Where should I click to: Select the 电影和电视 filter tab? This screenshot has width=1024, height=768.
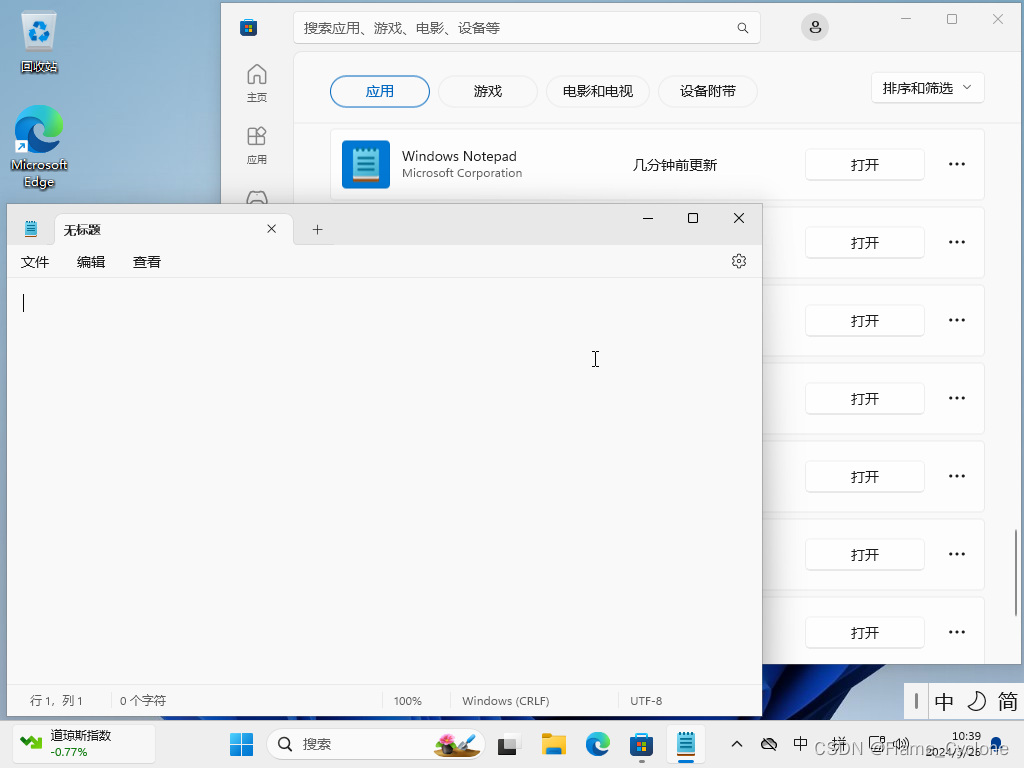tap(598, 91)
